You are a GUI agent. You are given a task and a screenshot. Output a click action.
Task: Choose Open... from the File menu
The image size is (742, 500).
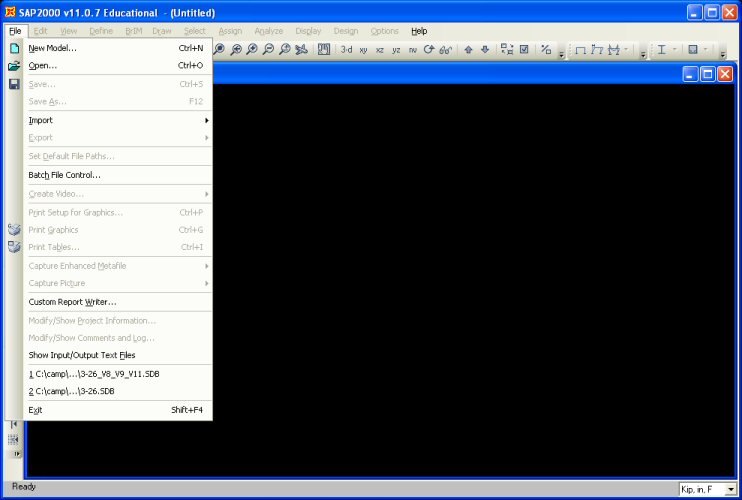[x=117, y=65]
